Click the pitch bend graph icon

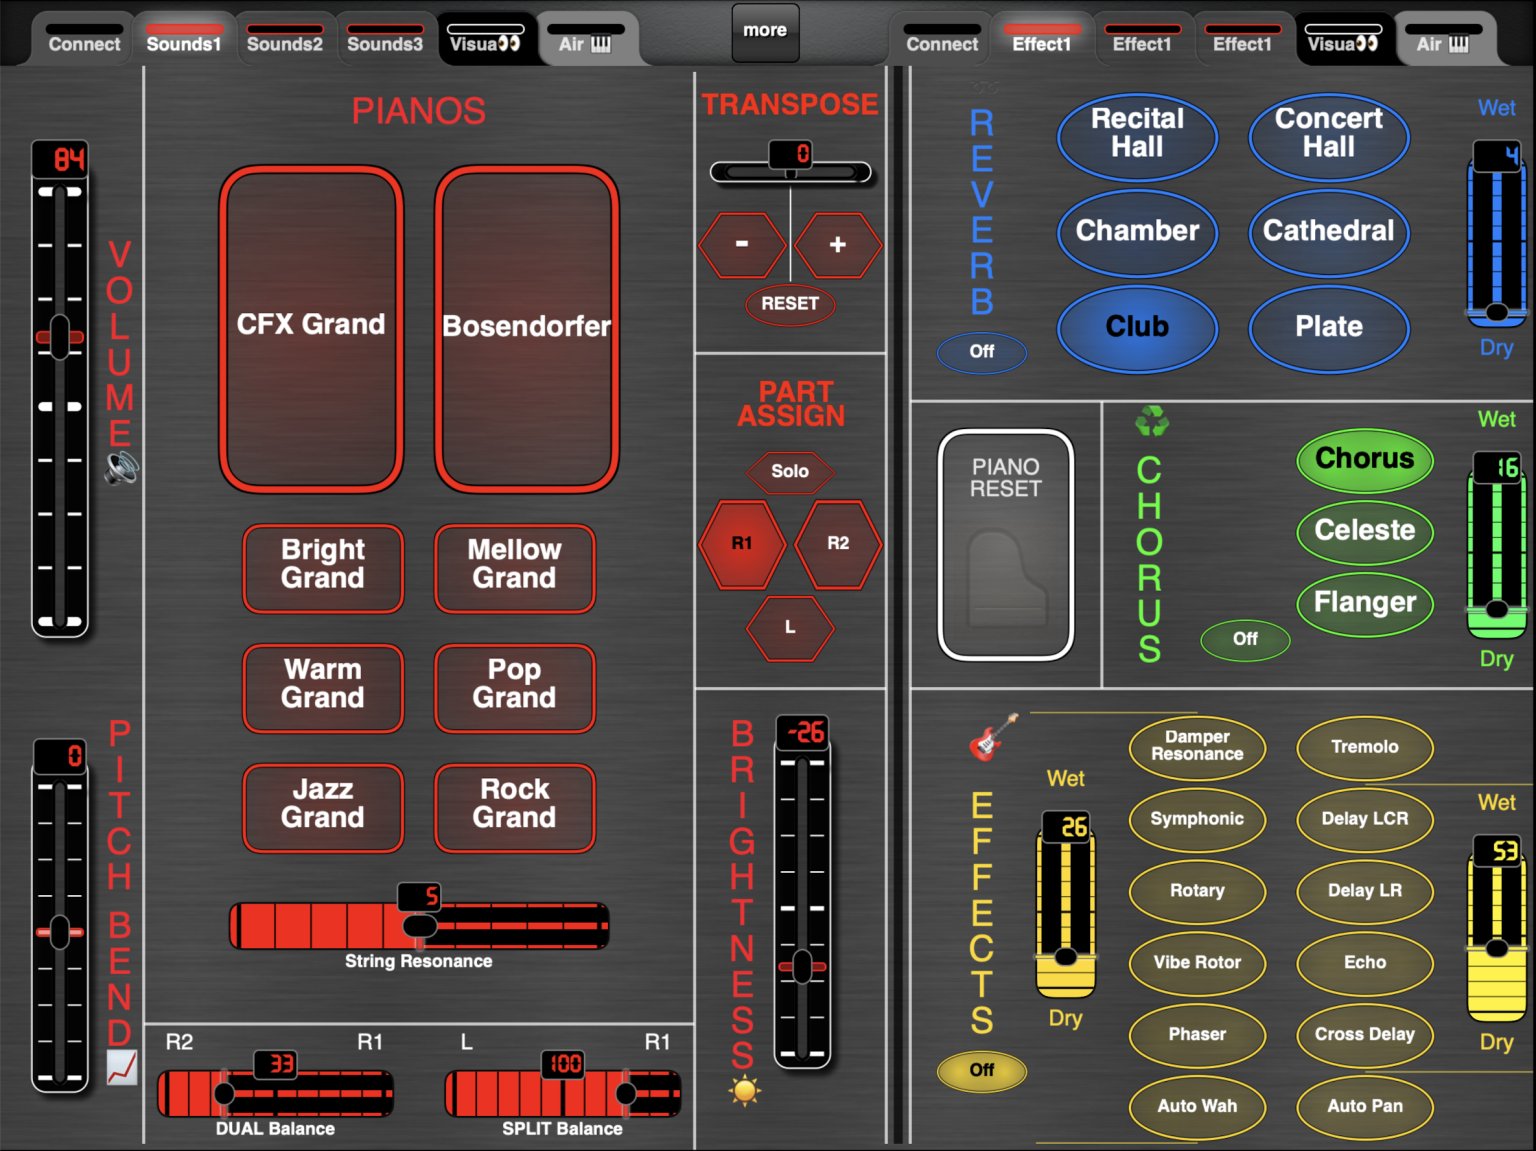pos(121,1068)
